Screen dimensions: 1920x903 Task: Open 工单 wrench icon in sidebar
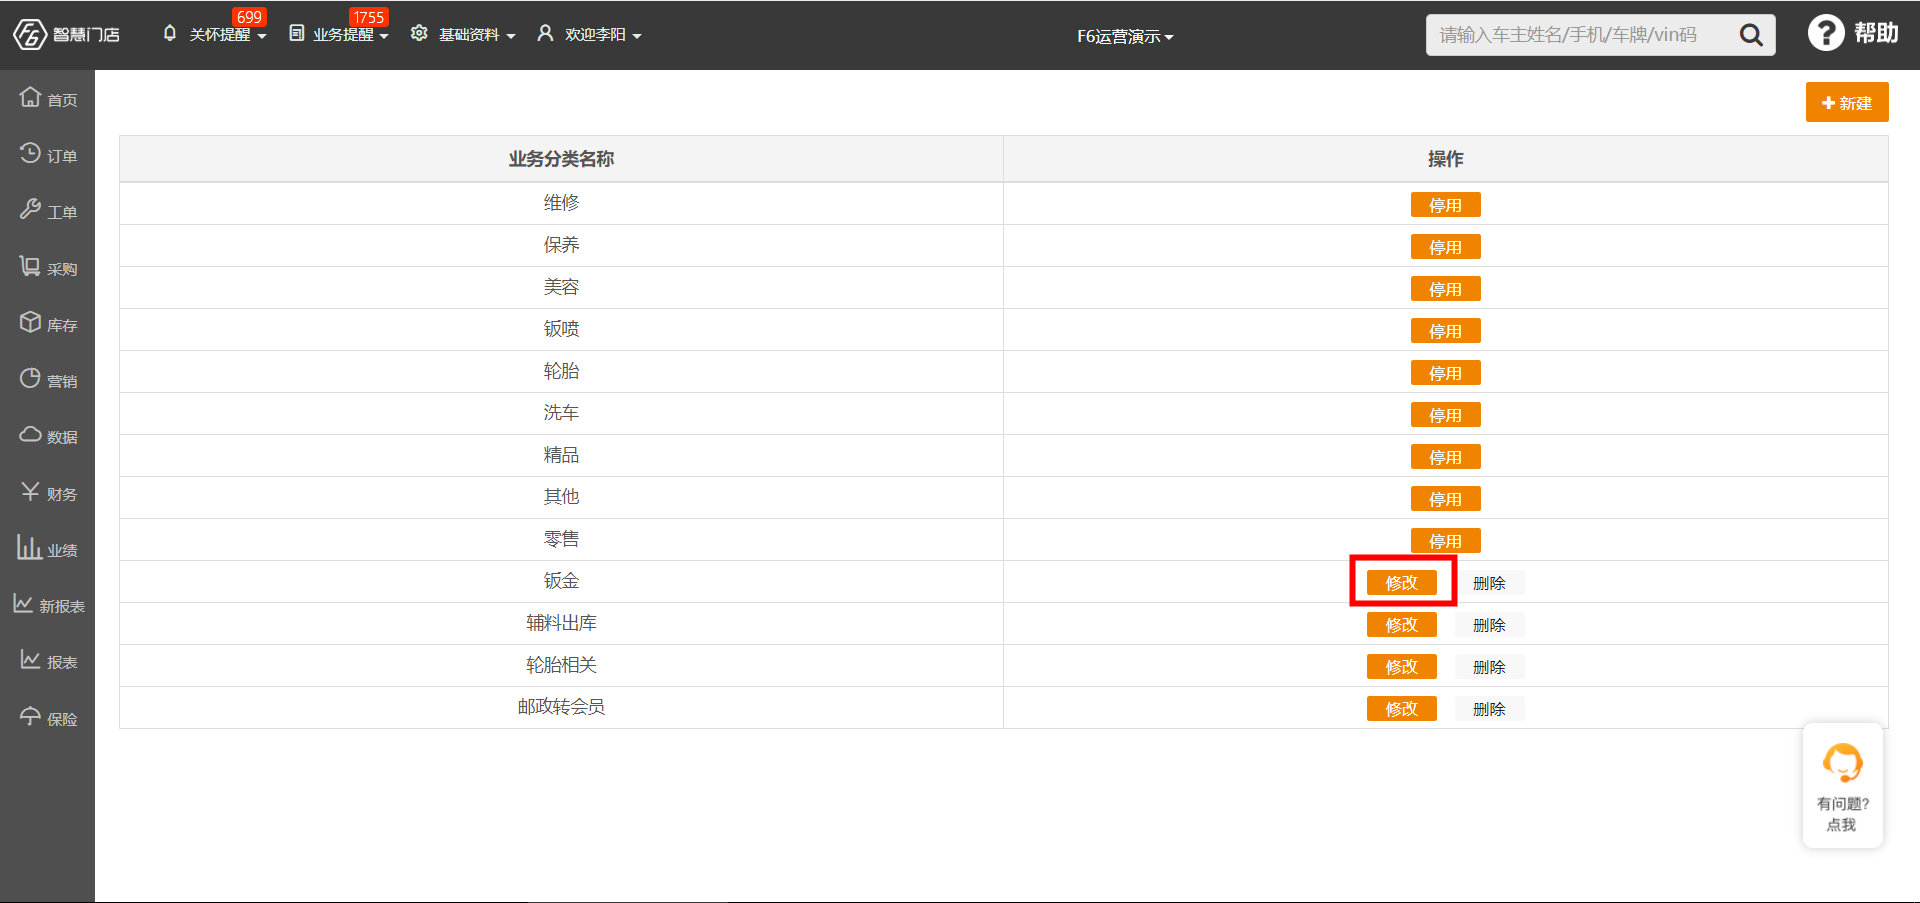pyautogui.click(x=31, y=209)
